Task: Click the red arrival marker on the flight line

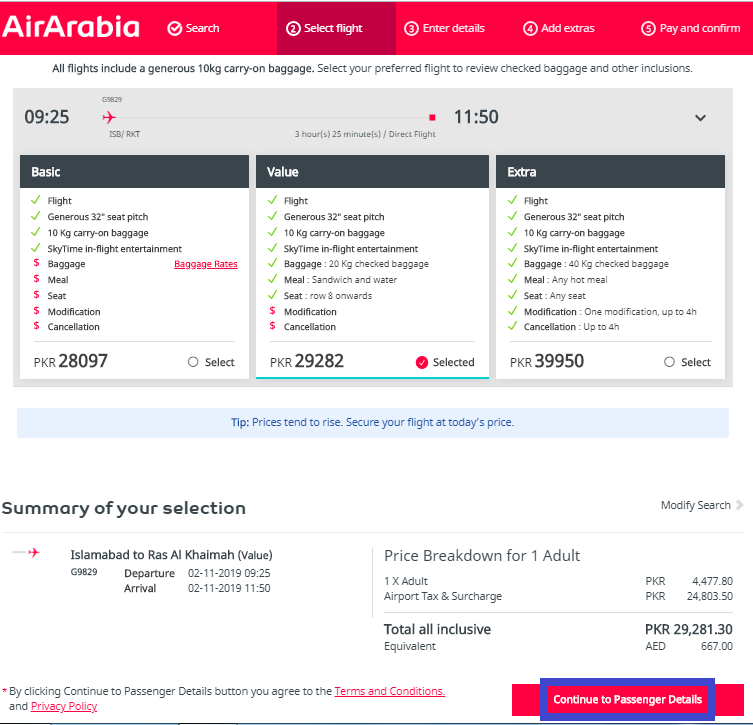Action: tap(432, 117)
